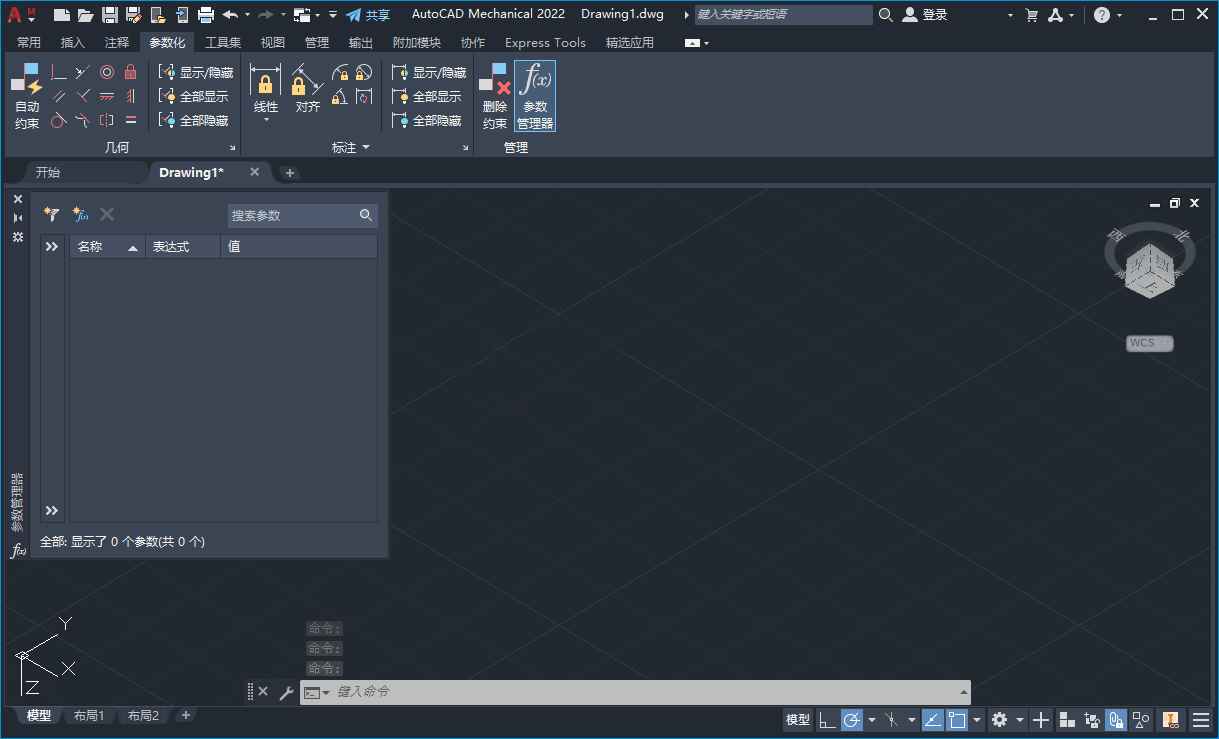1219x739 pixels.
Task: Apply the Fix (lock) geometric constraint
Action: [130, 72]
